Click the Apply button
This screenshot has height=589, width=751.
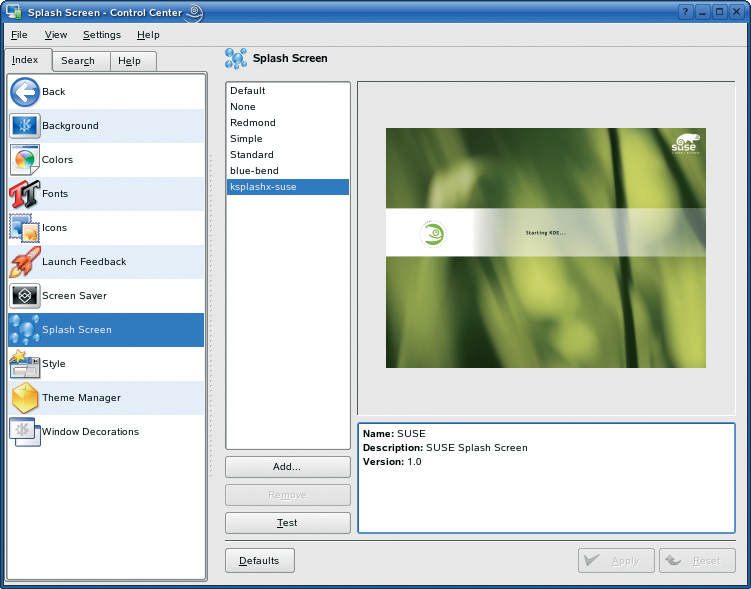point(616,561)
